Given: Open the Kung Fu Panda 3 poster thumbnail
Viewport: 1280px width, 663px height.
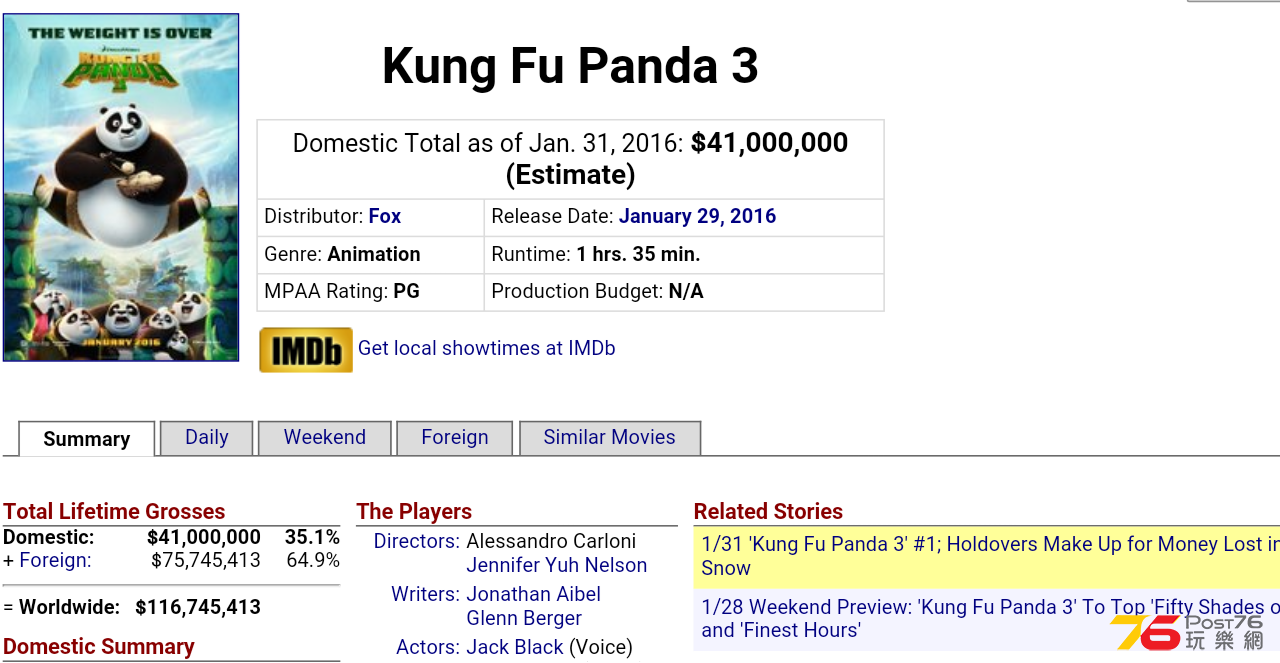Looking at the screenshot, I should click(x=121, y=187).
